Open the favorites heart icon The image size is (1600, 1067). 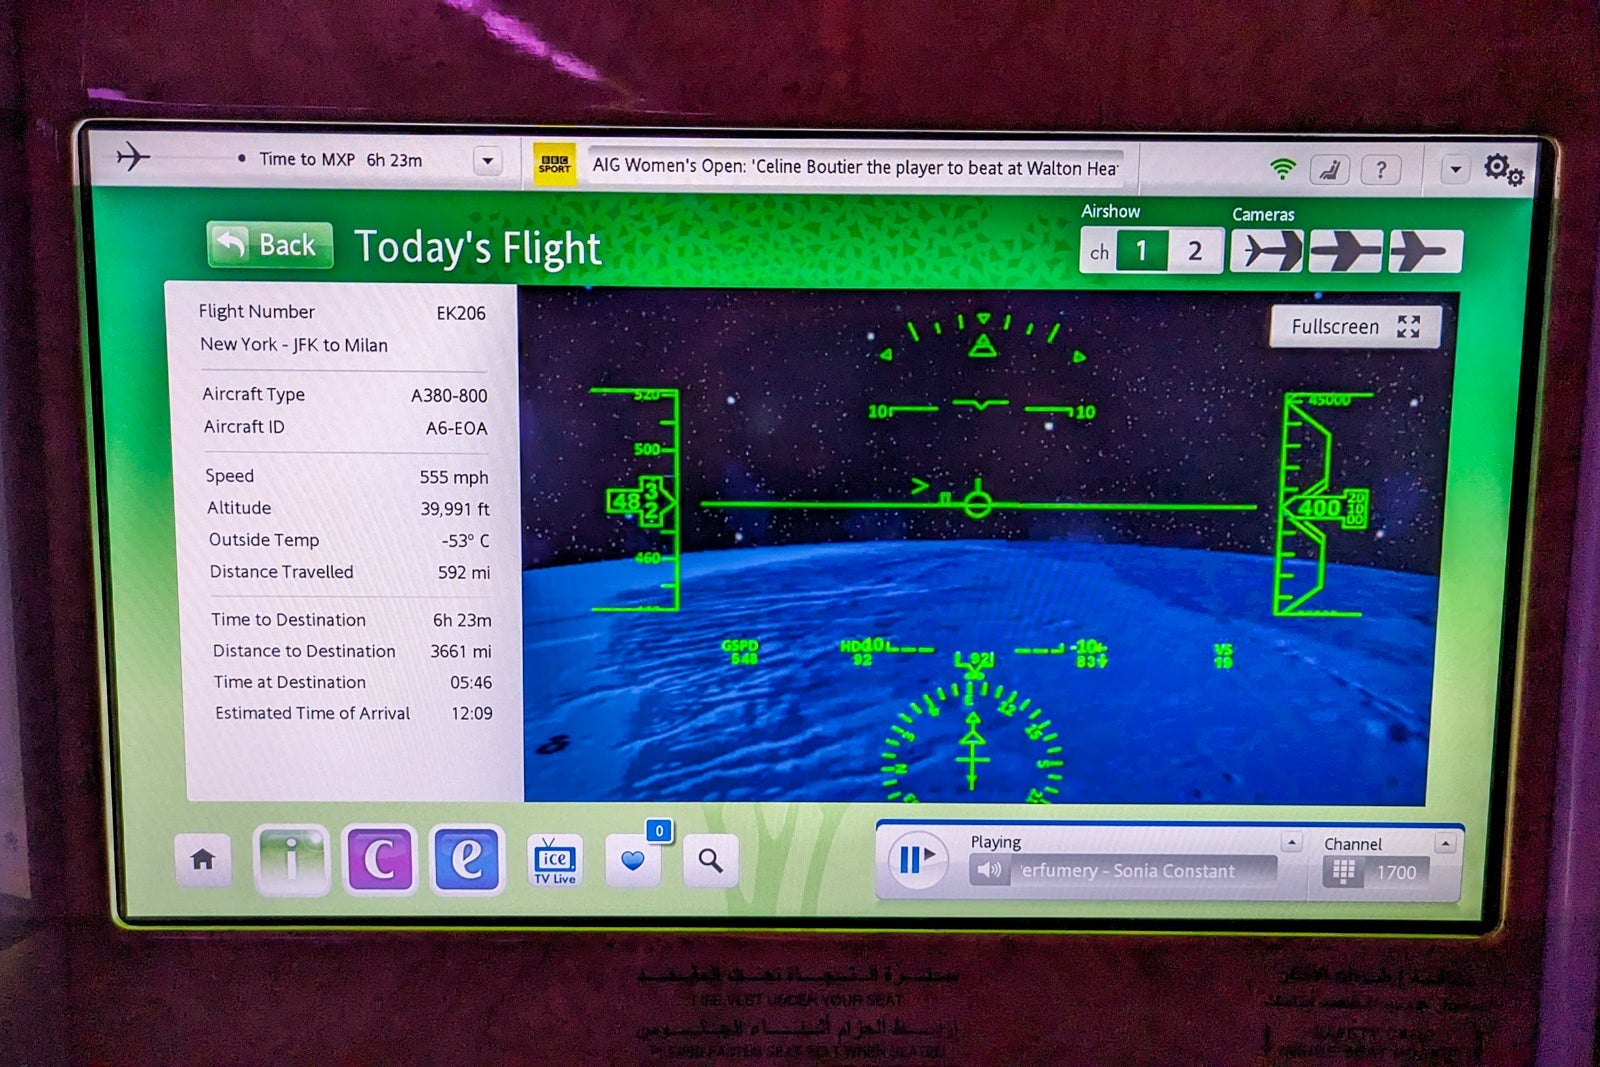pos(632,860)
